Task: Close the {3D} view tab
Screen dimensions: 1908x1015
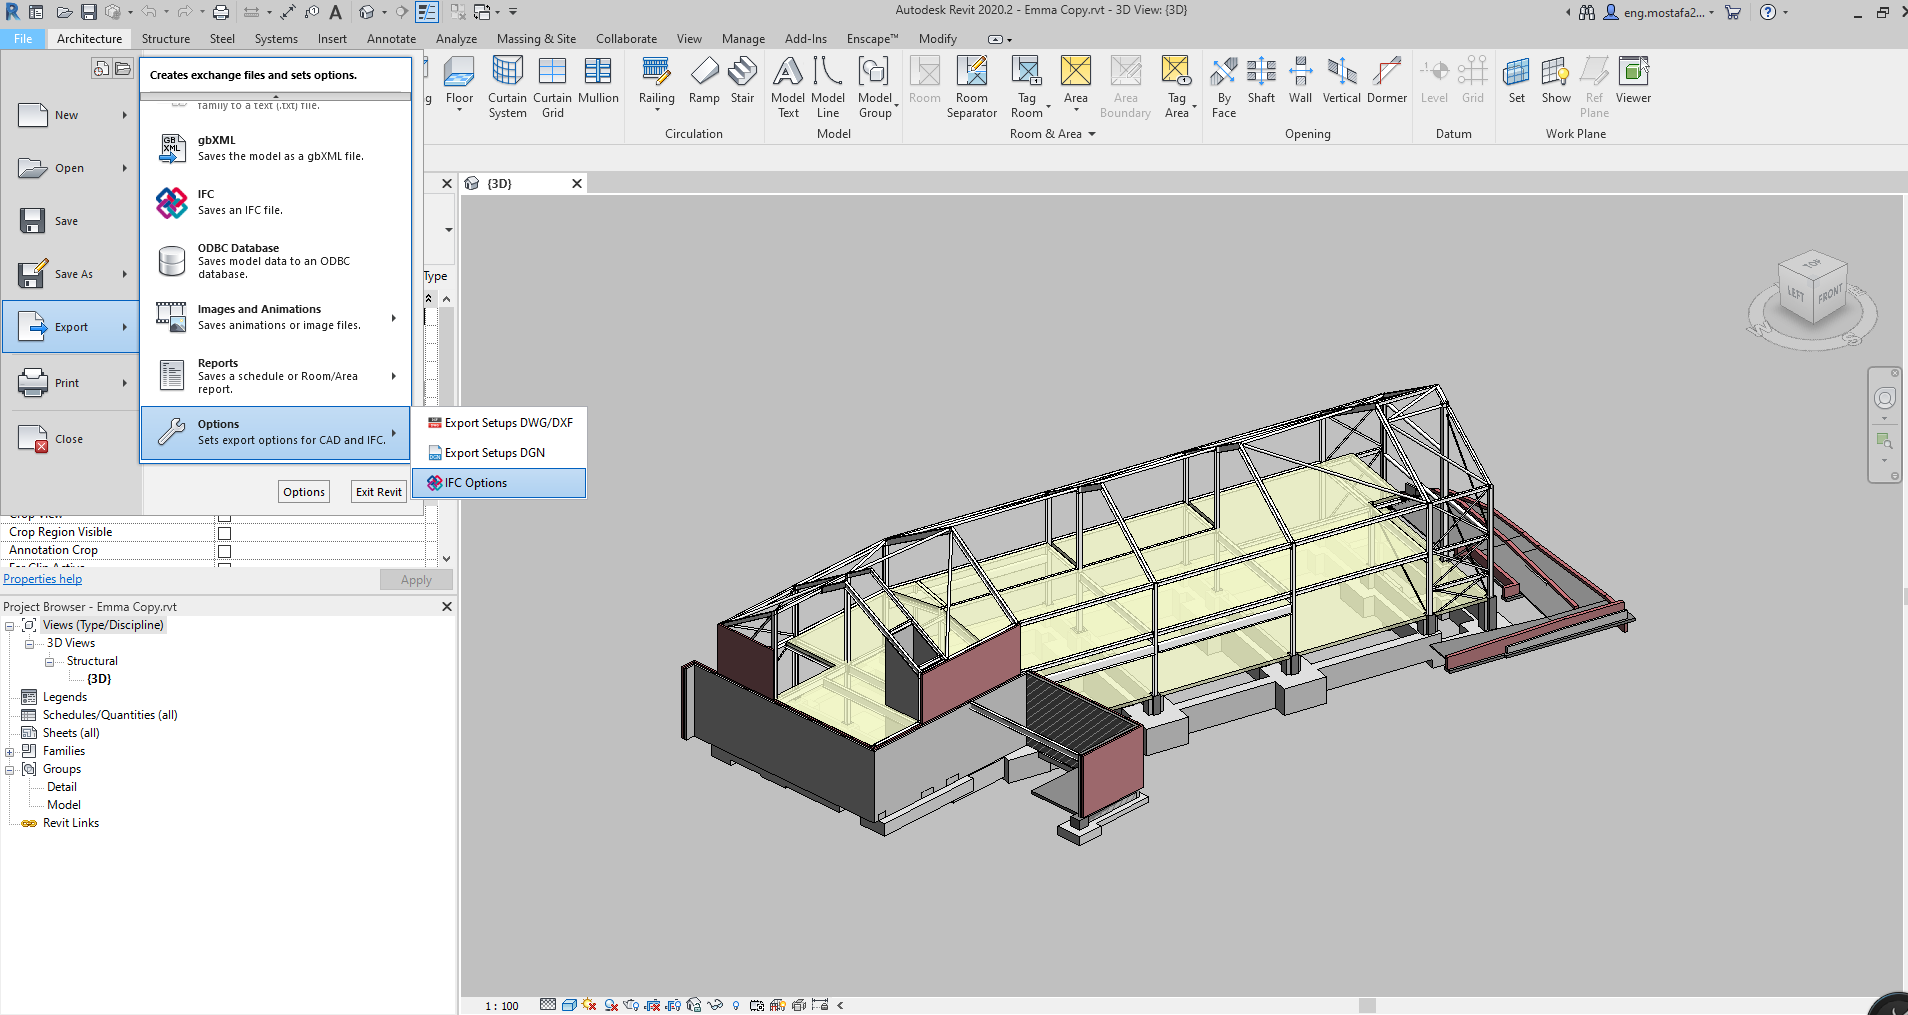Action: click(577, 184)
